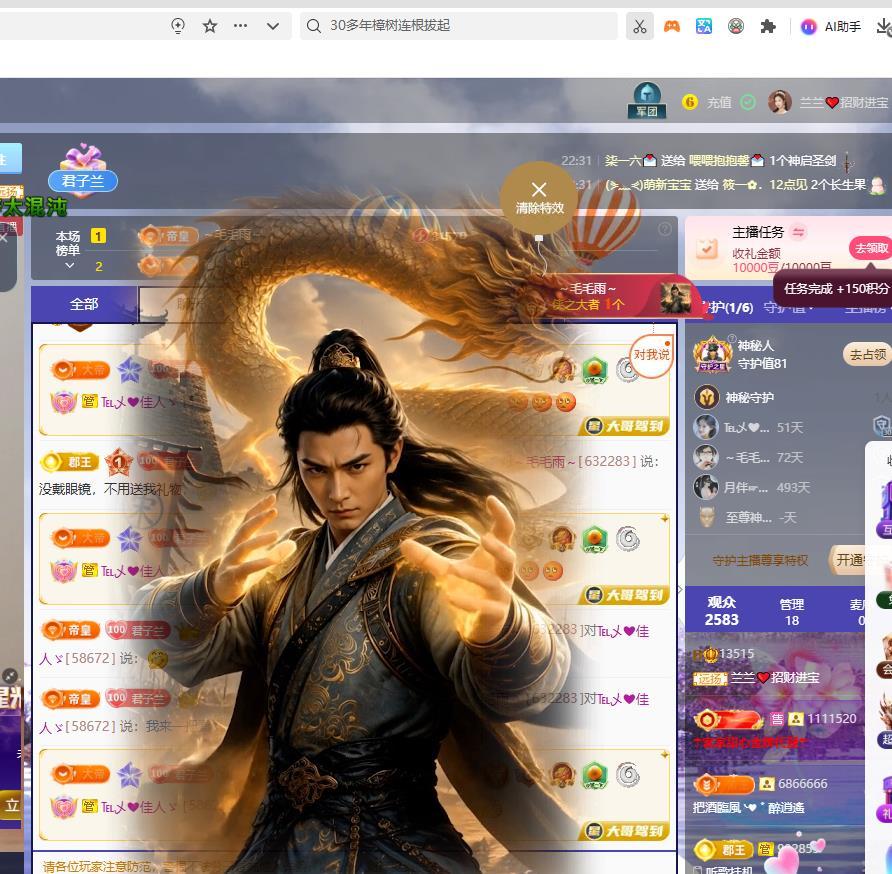
Task: Click audience ID 6866666
Action: (x=803, y=784)
